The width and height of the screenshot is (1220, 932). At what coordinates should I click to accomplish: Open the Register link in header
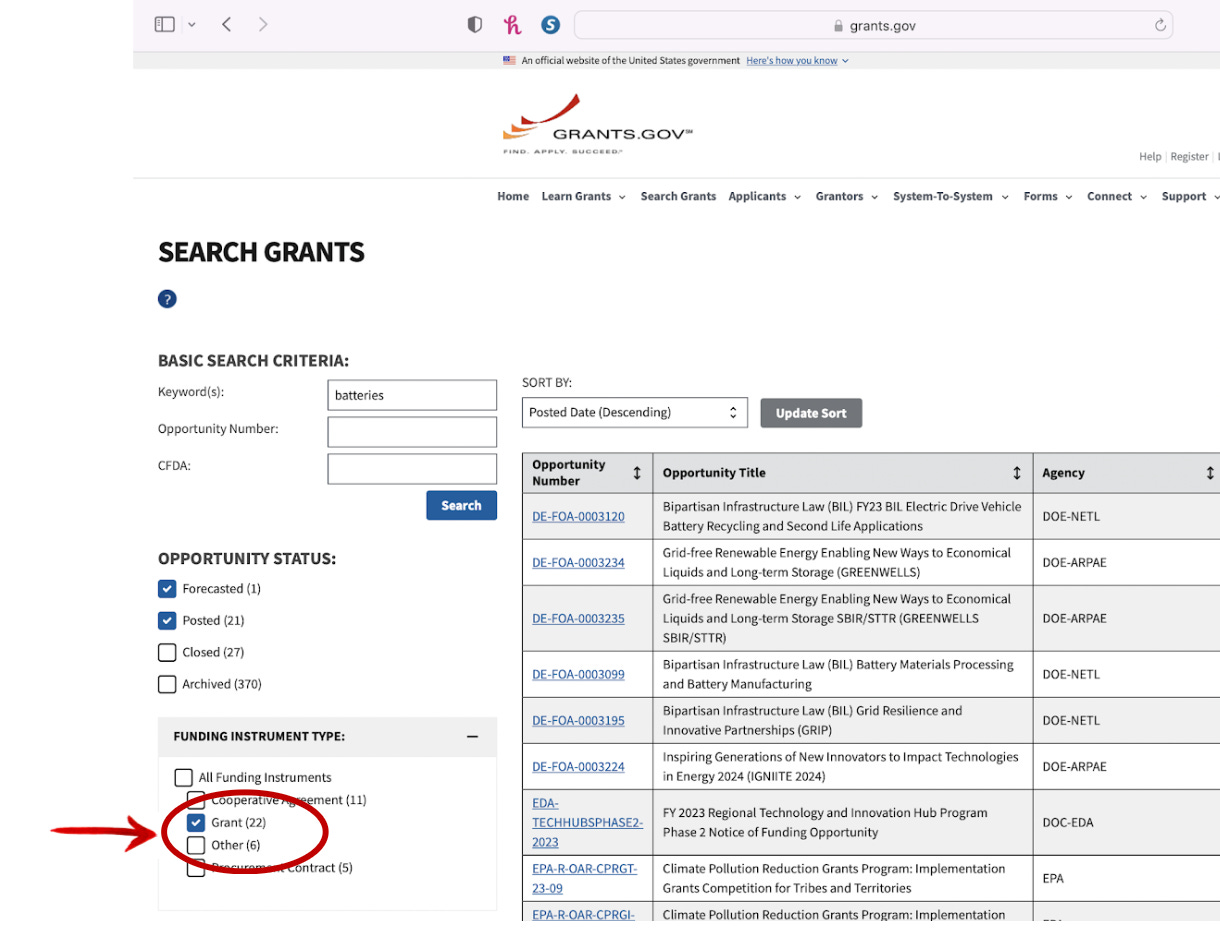[1189, 157]
